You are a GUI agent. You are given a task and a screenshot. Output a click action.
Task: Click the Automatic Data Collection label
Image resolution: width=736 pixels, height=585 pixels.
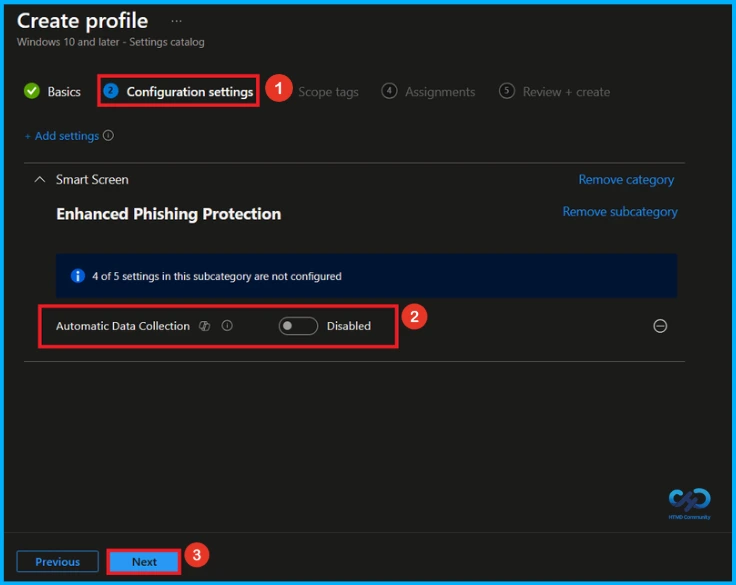click(x=123, y=326)
